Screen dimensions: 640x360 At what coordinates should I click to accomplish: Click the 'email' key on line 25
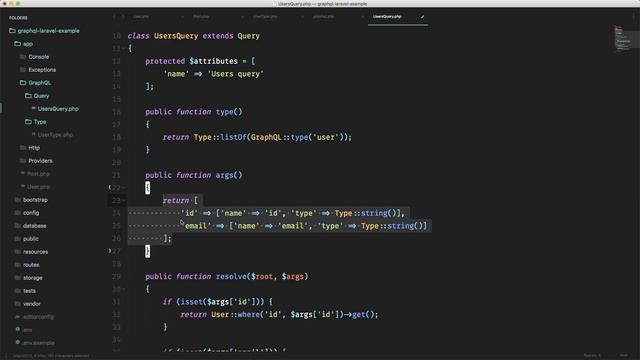pyautogui.click(x=197, y=226)
